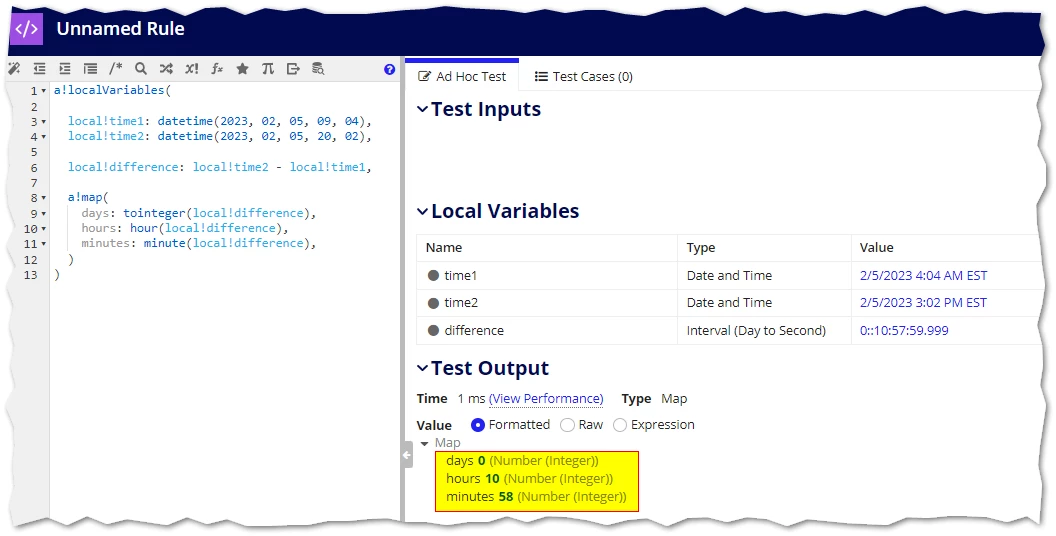Click the gray dot beside time2
The image size is (1056, 536).
coord(434,303)
